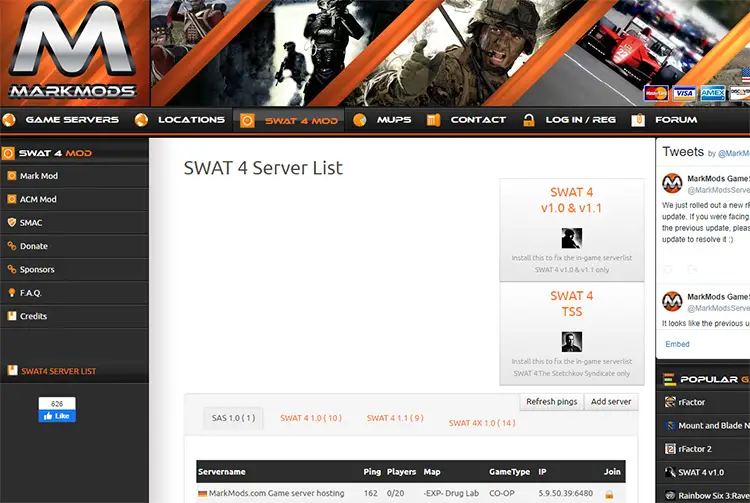Click the SWAT 4 TSS portrait thumbnail
The width and height of the screenshot is (750, 503).
point(572,342)
